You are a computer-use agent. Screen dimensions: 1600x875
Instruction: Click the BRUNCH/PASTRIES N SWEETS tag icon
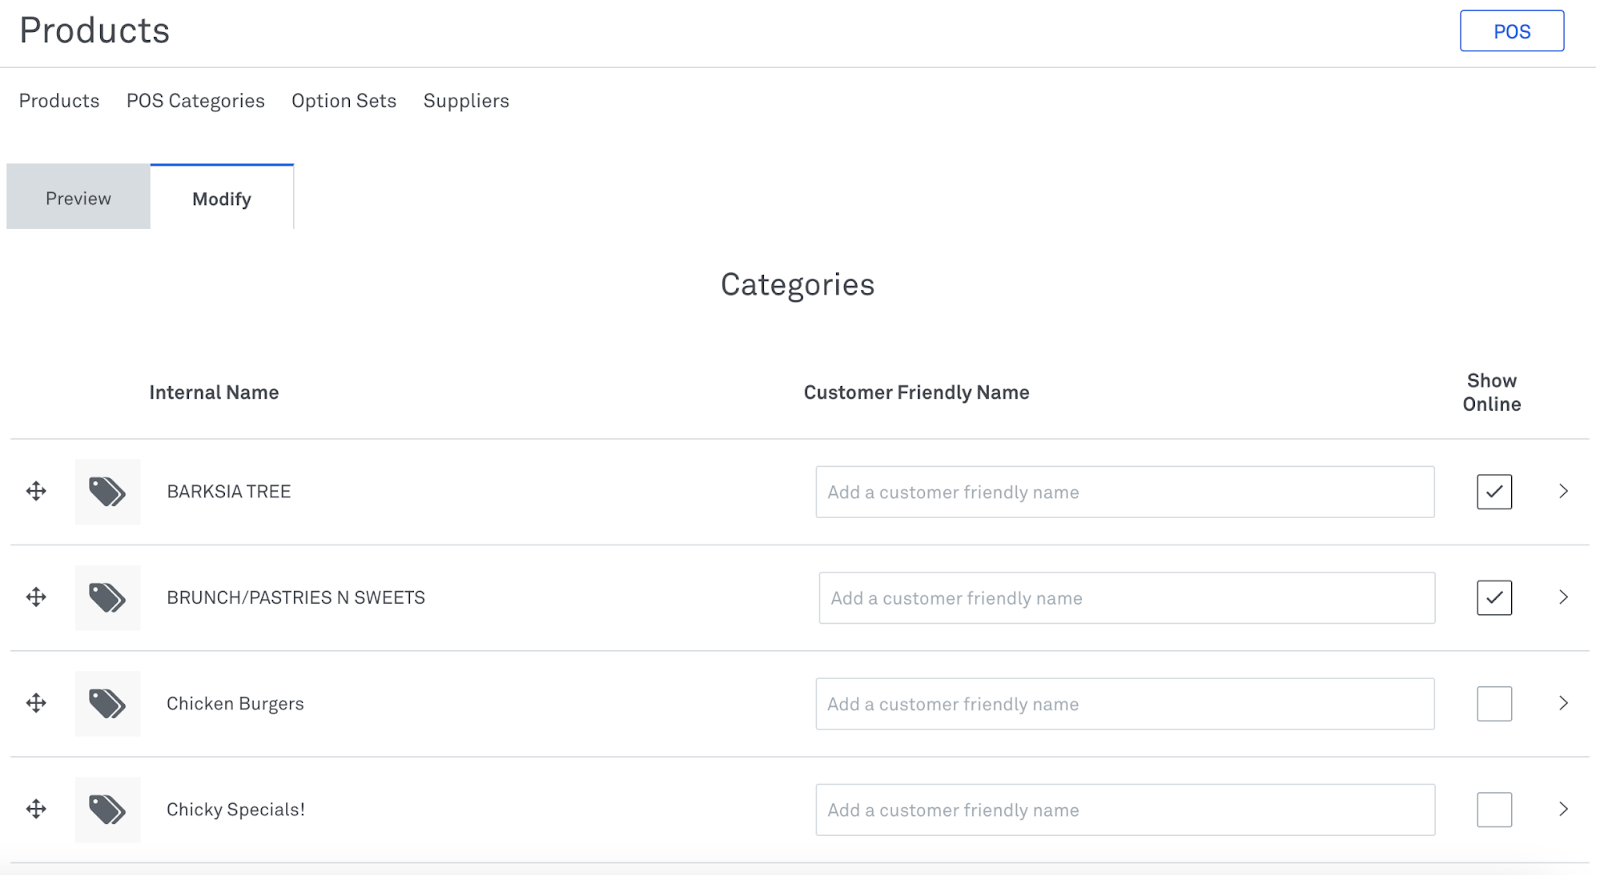click(x=107, y=598)
